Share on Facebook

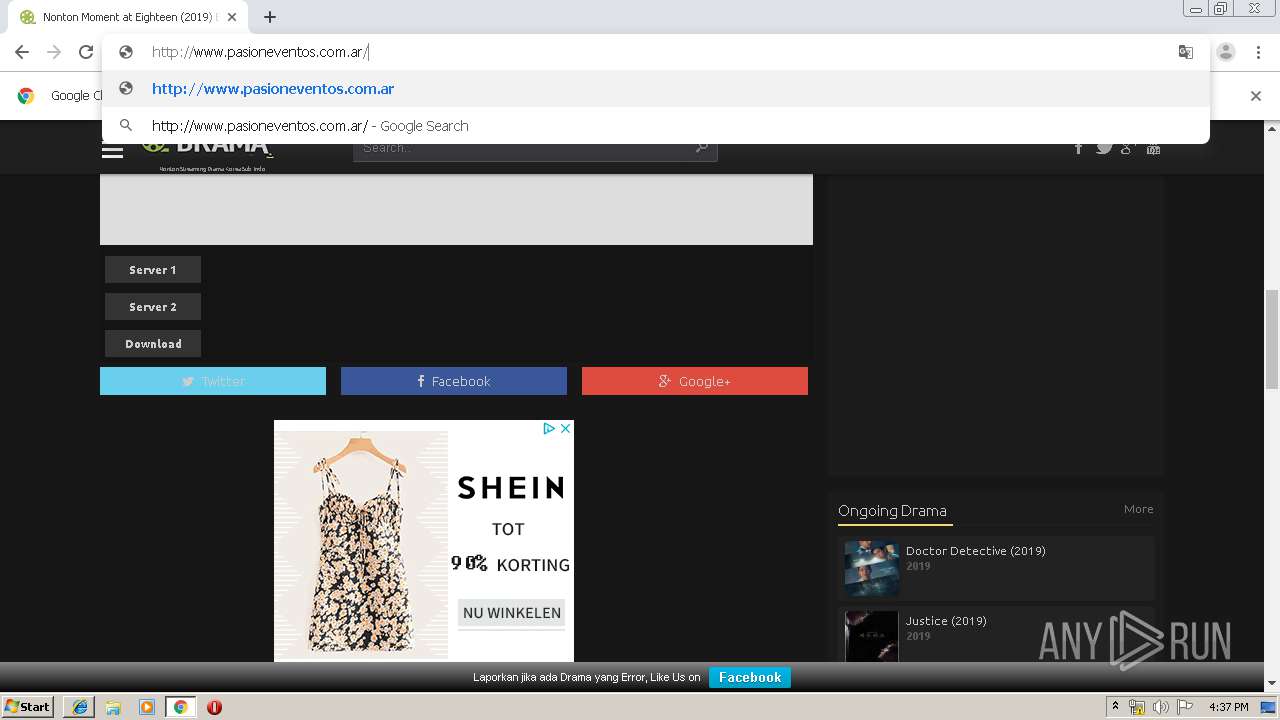[x=454, y=381]
